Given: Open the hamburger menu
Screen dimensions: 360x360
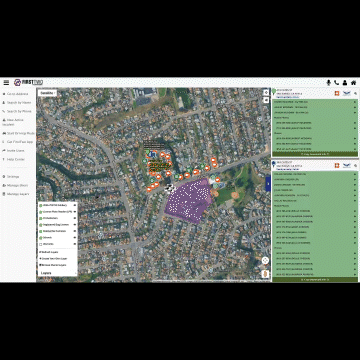Looking at the screenshot, I should [x=6, y=82].
